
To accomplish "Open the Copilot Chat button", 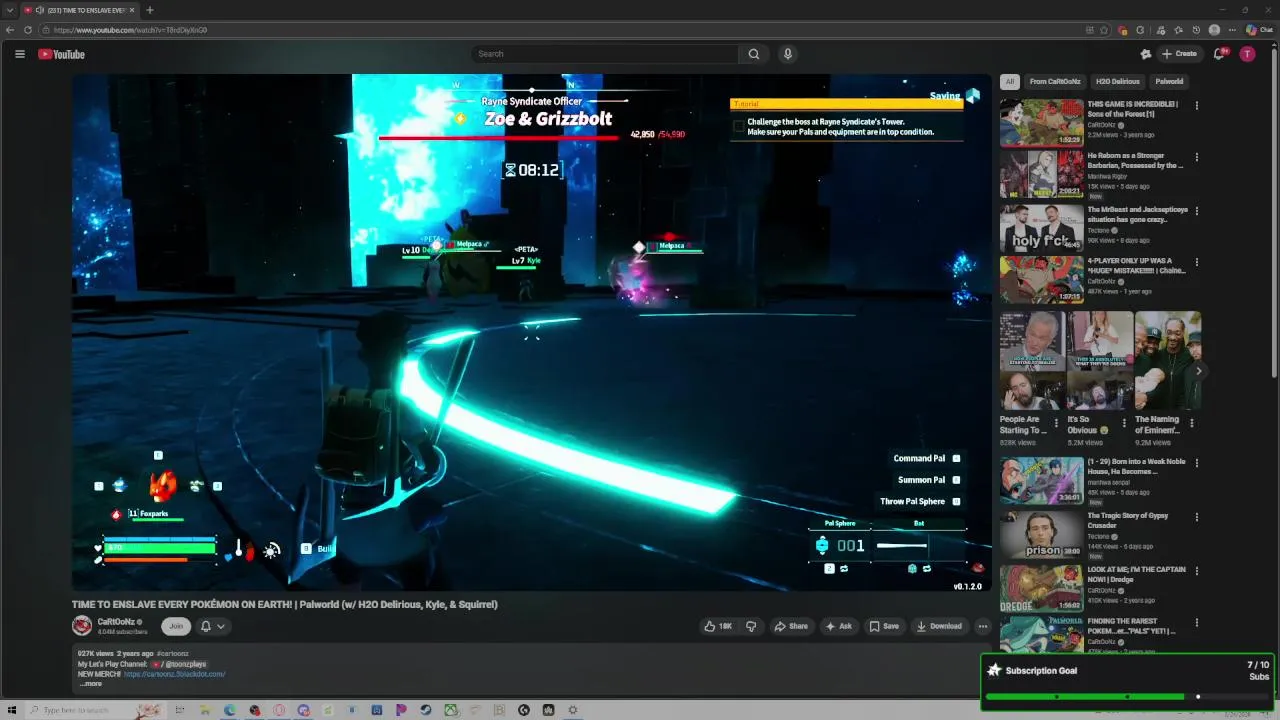I will (1259, 30).
